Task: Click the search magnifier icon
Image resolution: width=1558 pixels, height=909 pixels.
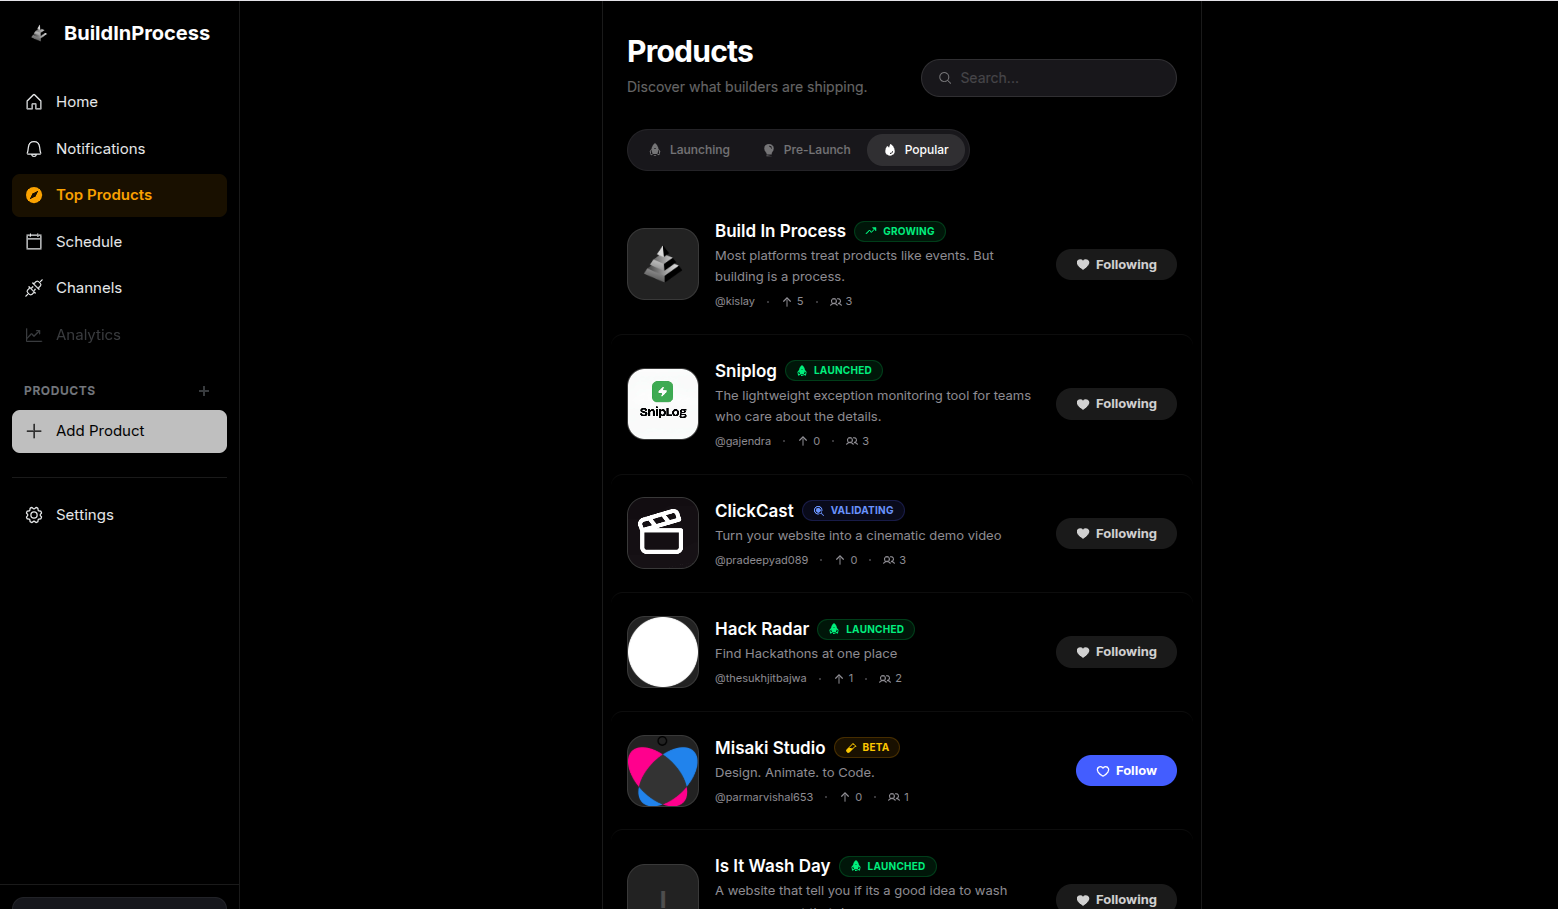Action: pos(944,77)
